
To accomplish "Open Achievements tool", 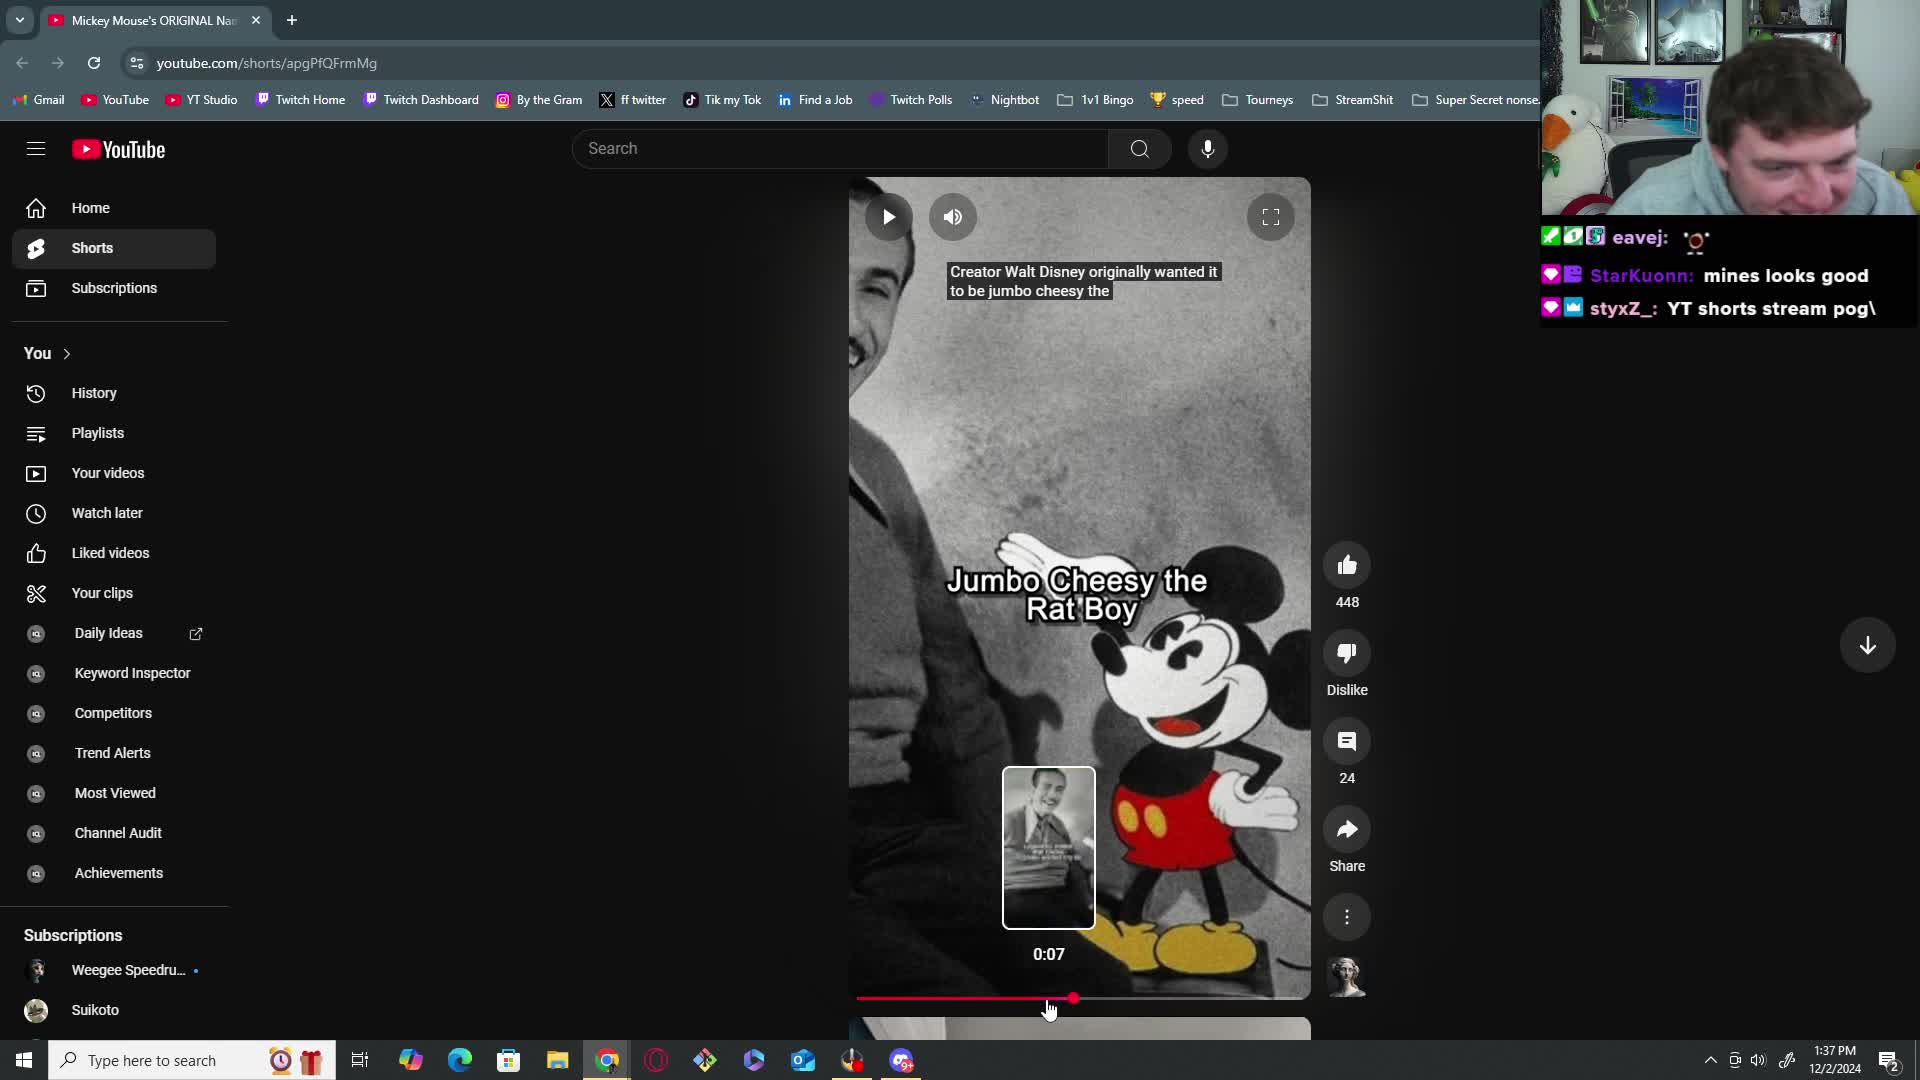I will pos(114,873).
